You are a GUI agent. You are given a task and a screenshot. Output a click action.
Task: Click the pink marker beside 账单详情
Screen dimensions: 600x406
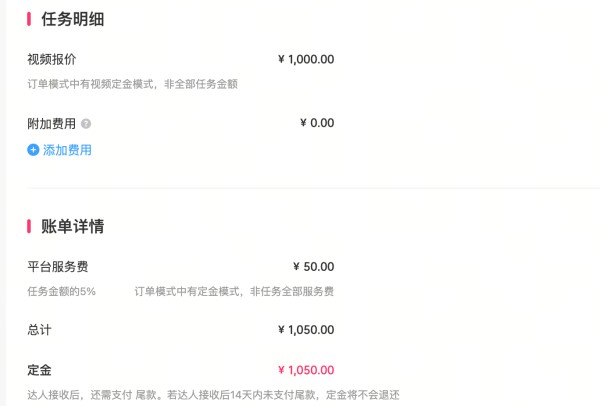point(29,226)
